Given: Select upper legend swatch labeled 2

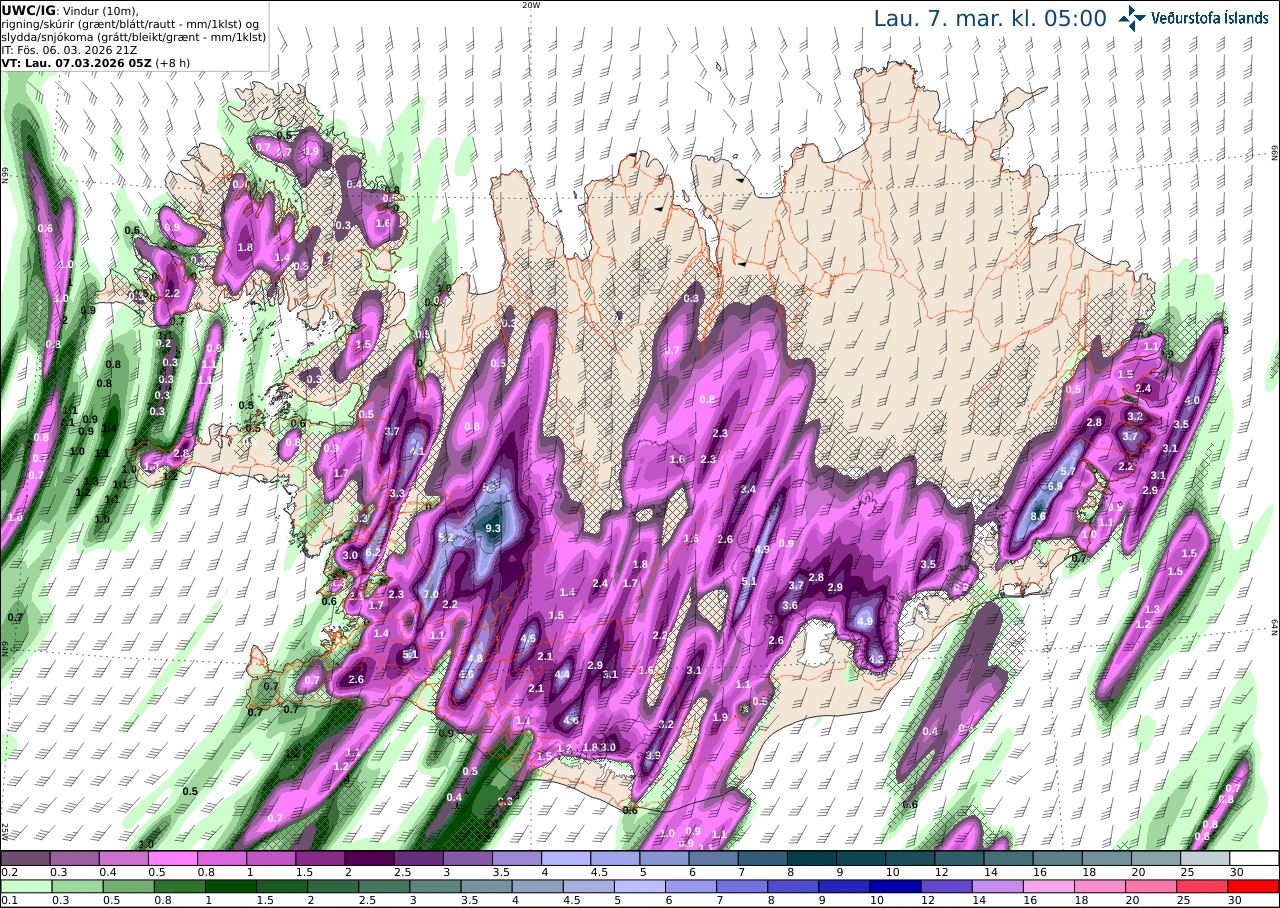Looking at the screenshot, I should pos(369,858).
